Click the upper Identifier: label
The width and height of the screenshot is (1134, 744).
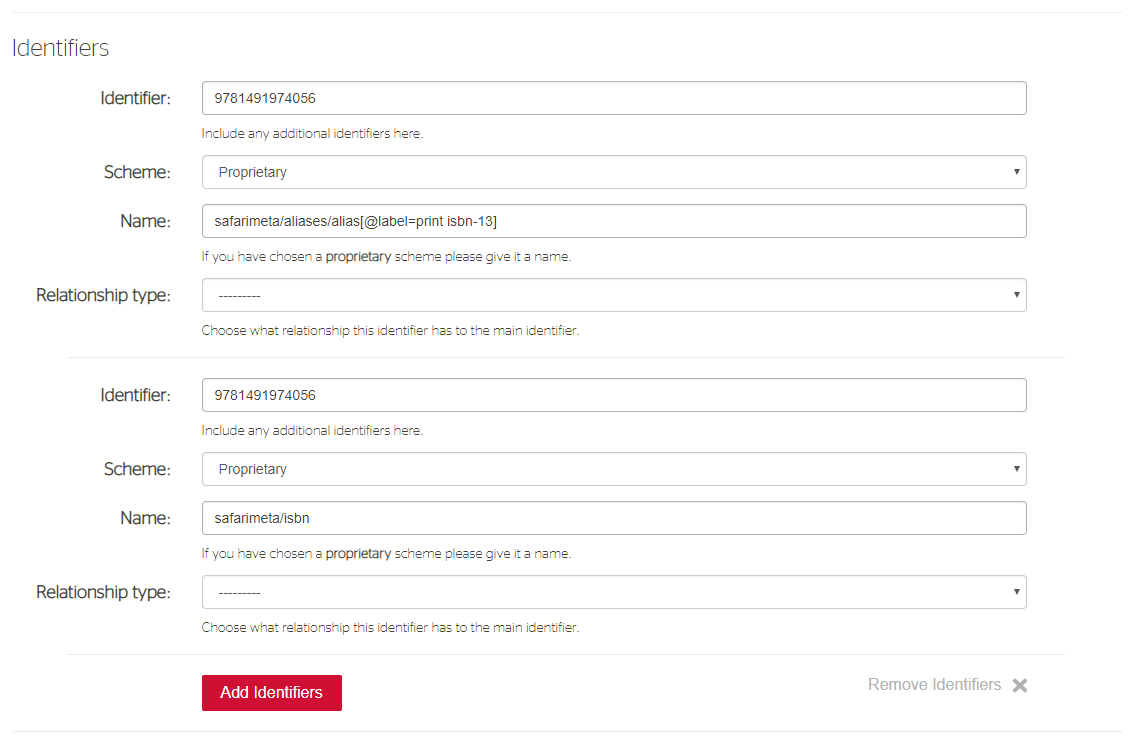click(x=135, y=98)
